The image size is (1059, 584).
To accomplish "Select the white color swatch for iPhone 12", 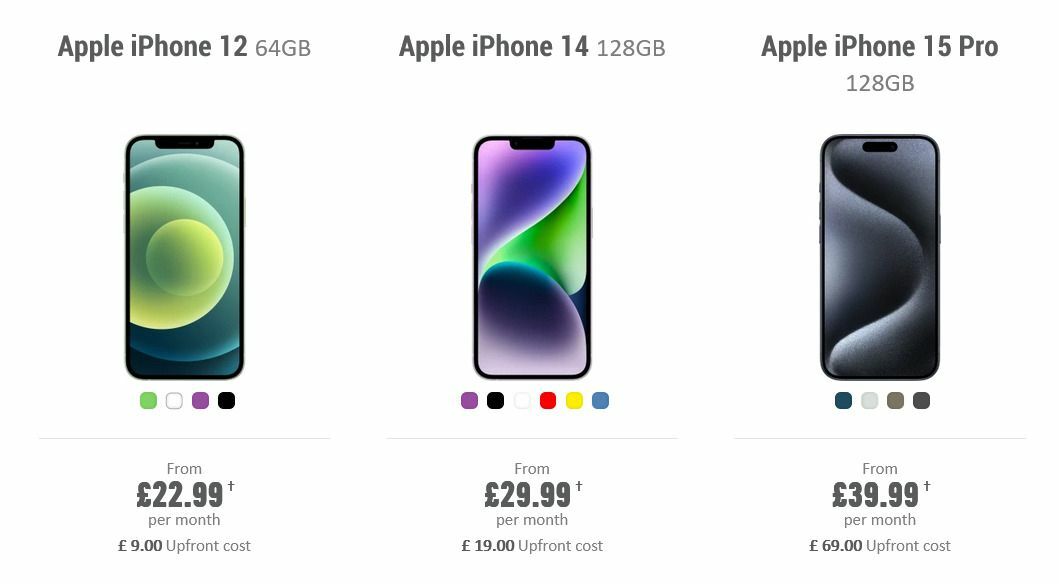I will tap(174, 401).
